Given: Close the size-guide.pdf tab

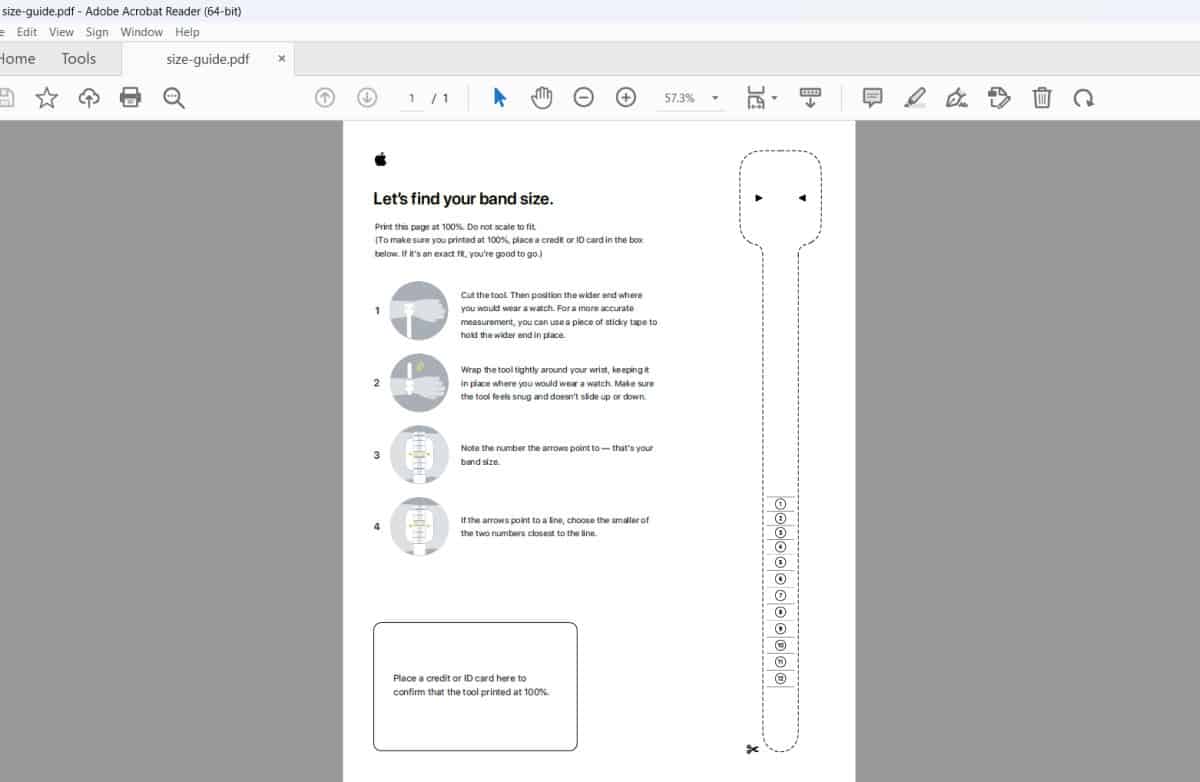Looking at the screenshot, I should (x=282, y=59).
